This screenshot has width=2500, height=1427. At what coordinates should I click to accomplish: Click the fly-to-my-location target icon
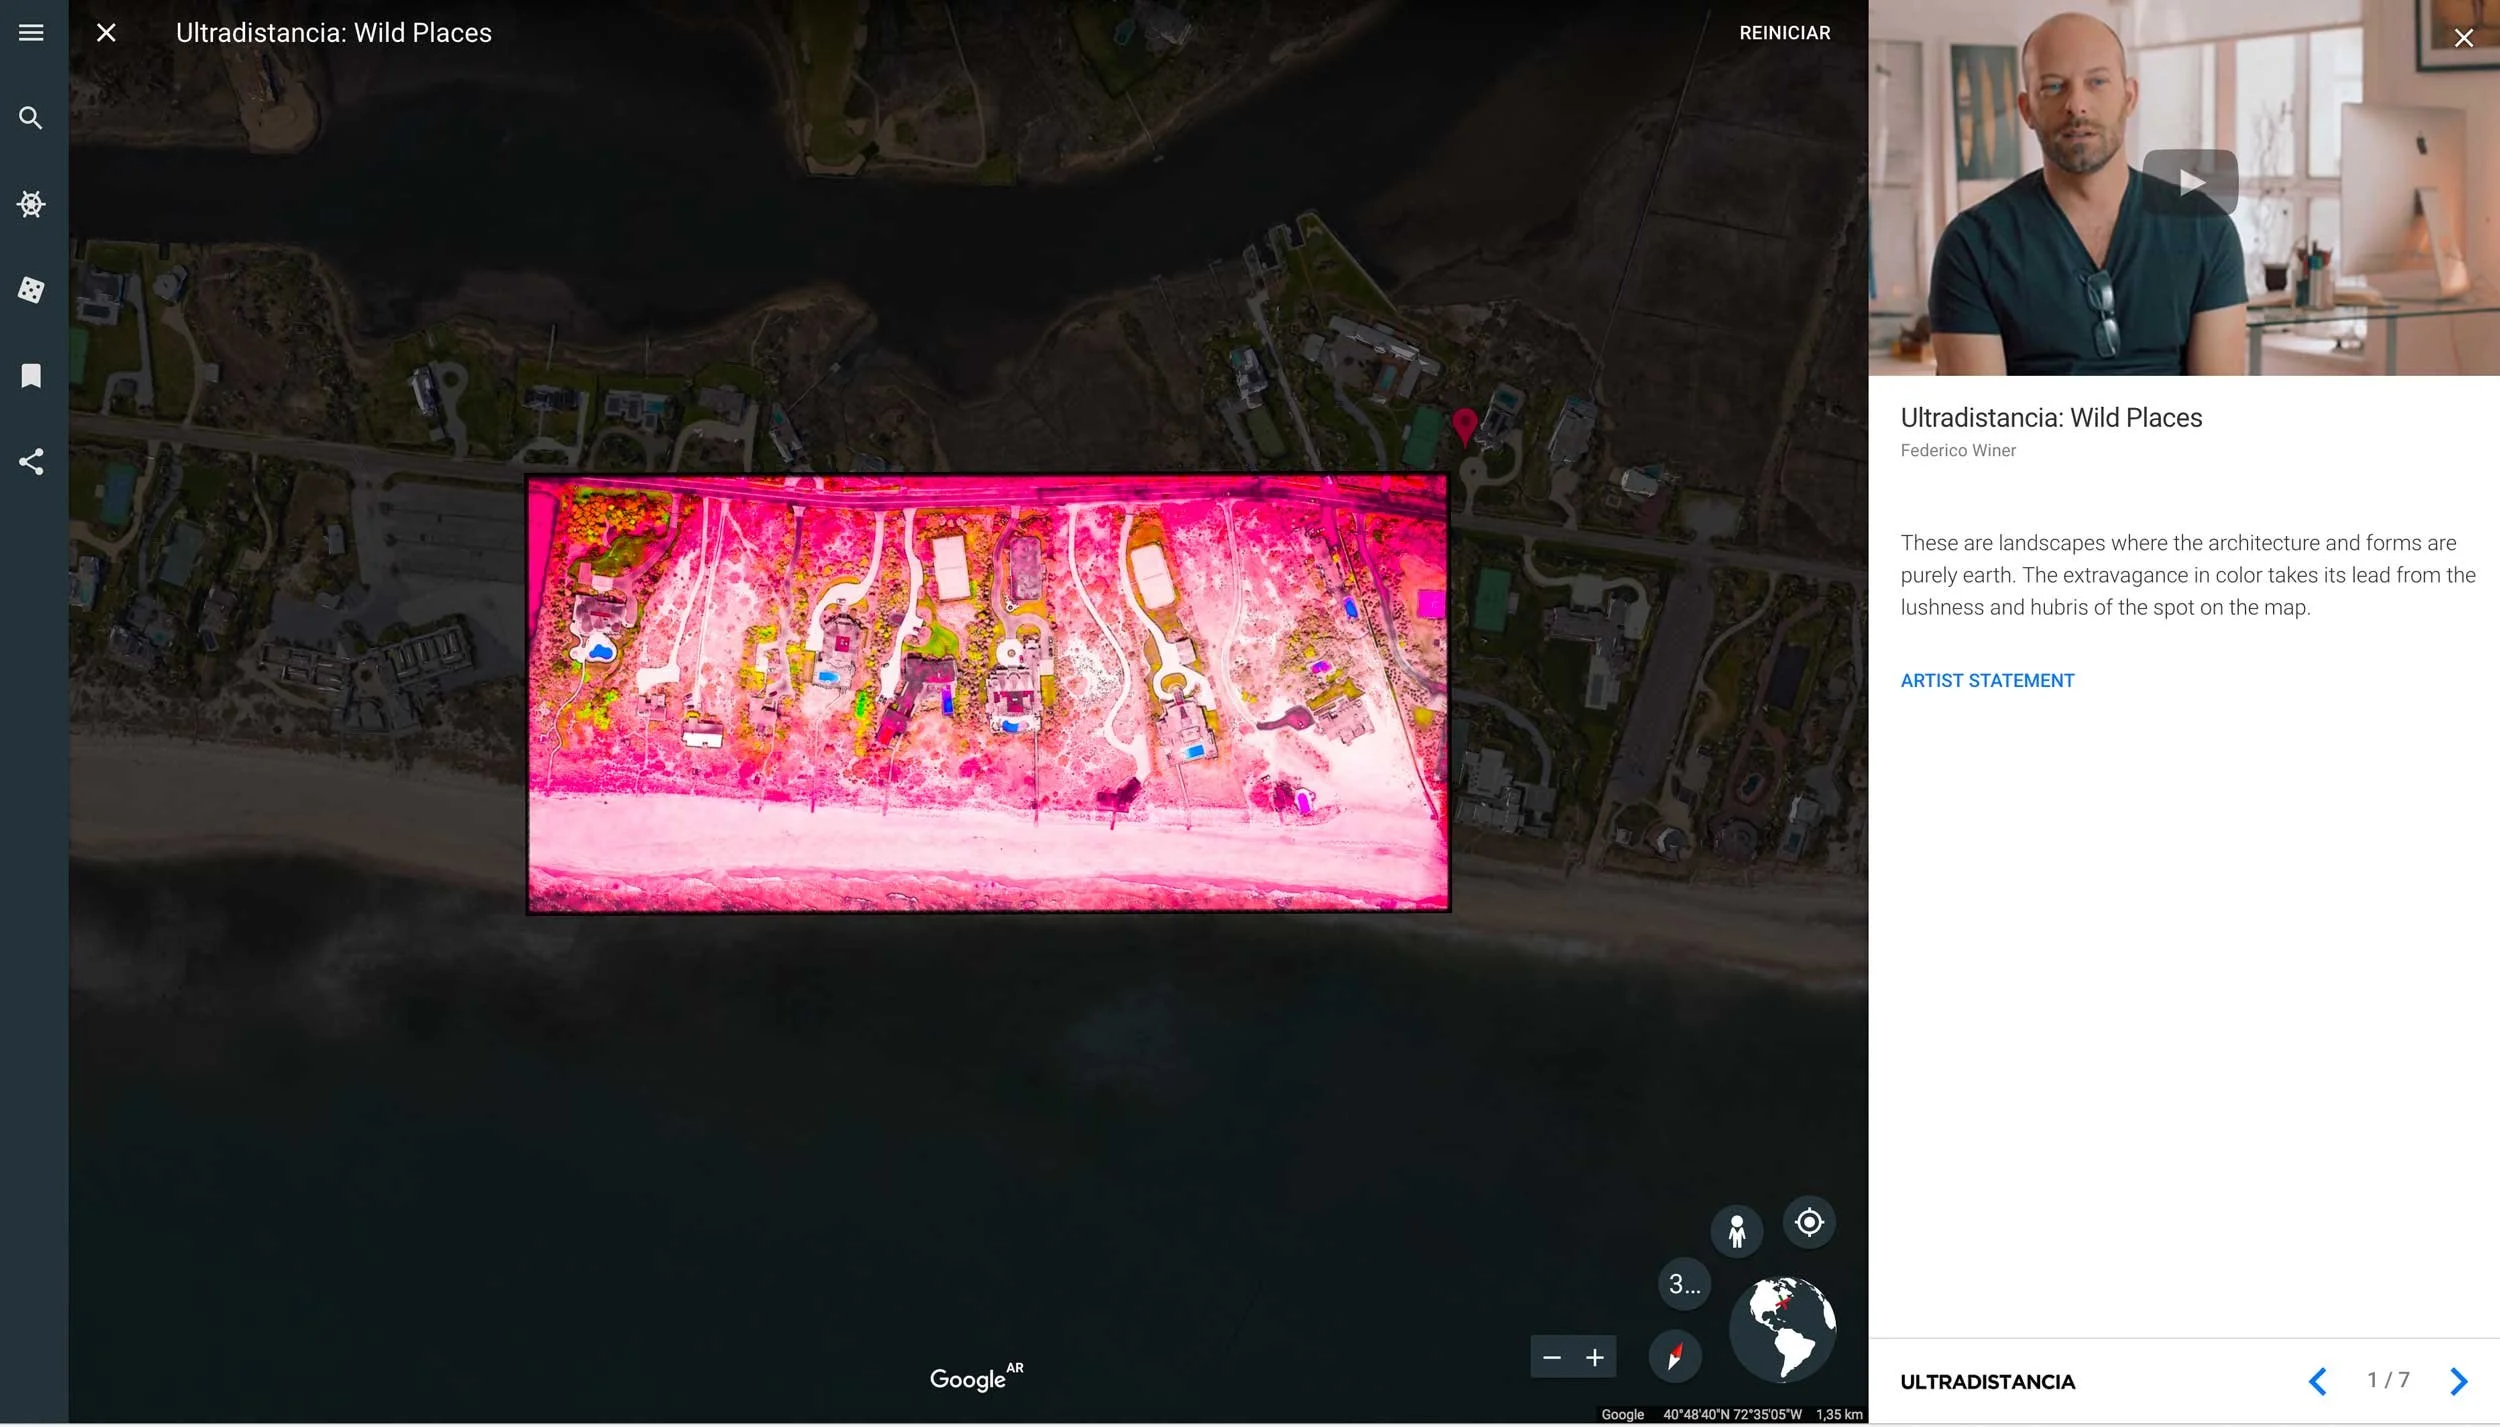pyautogui.click(x=1808, y=1222)
